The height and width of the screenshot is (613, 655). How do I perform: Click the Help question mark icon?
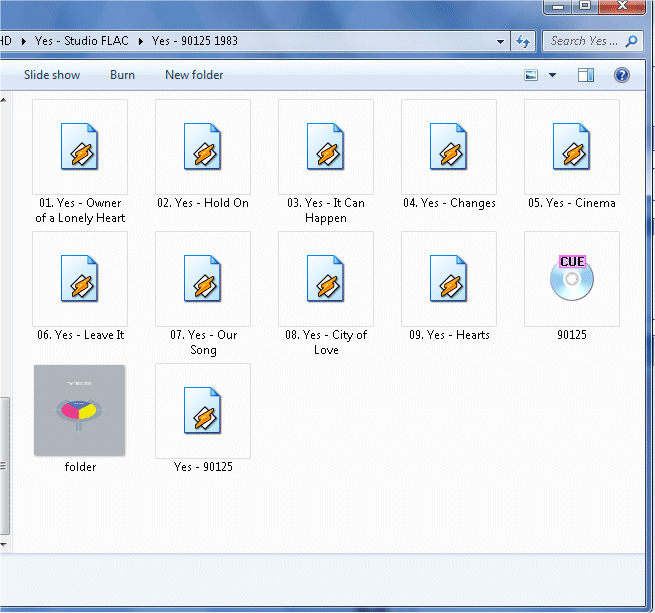(622, 75)
